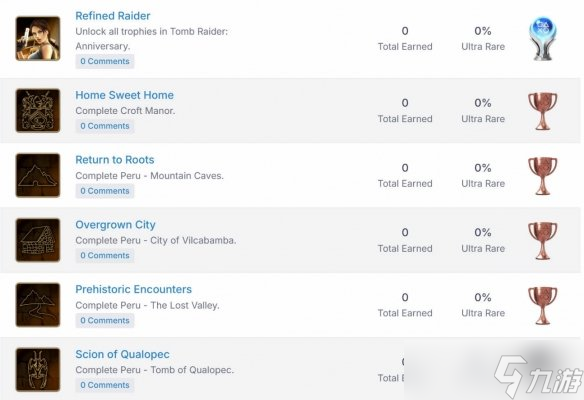Image resolution: width=584 pixels, height=400 pixels.
Task: View 0 Comments under Scion of Qualopec
Action: coord(105,385)
